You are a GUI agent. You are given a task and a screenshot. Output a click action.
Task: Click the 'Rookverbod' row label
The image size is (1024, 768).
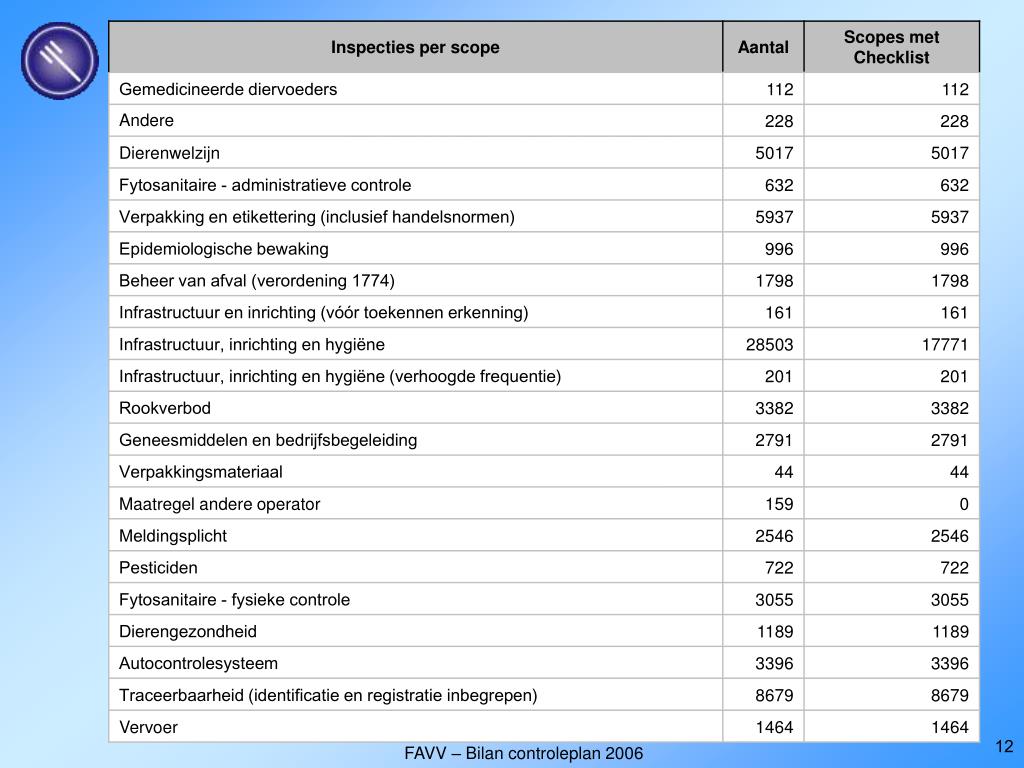[x=165, y=408]
